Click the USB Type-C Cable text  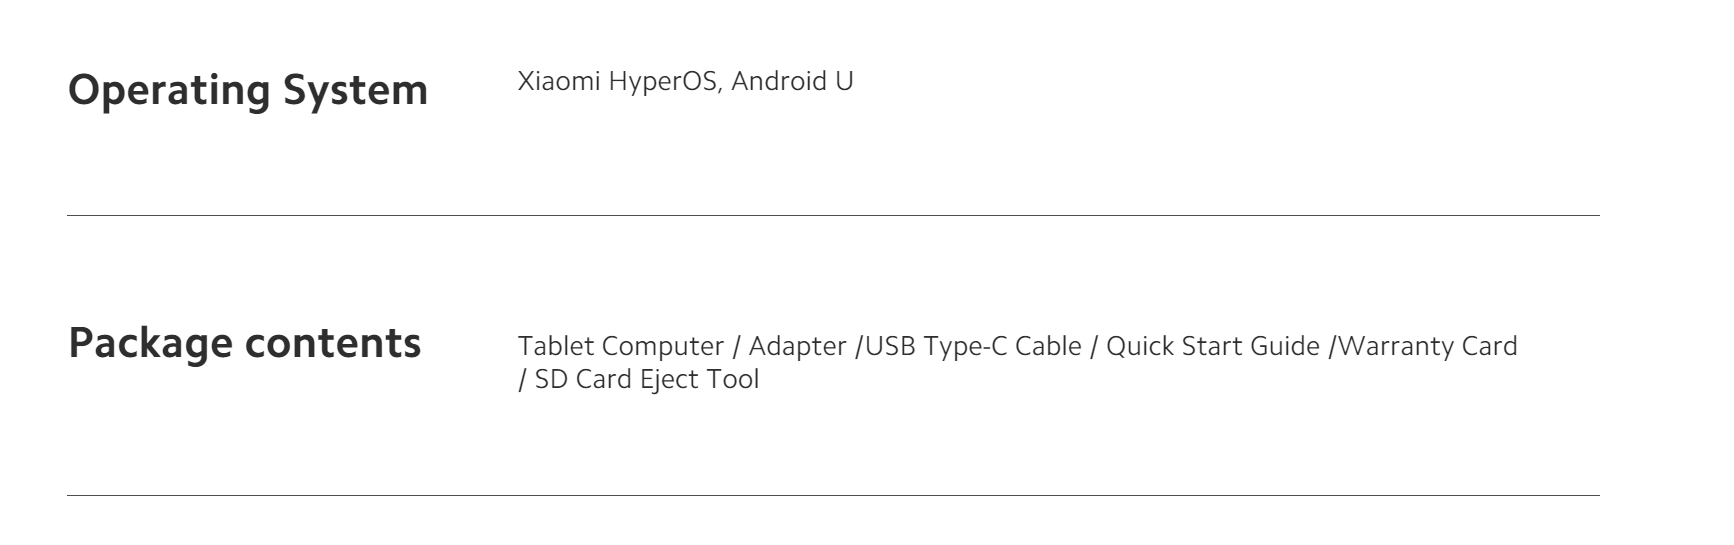[x=973, y=346]
